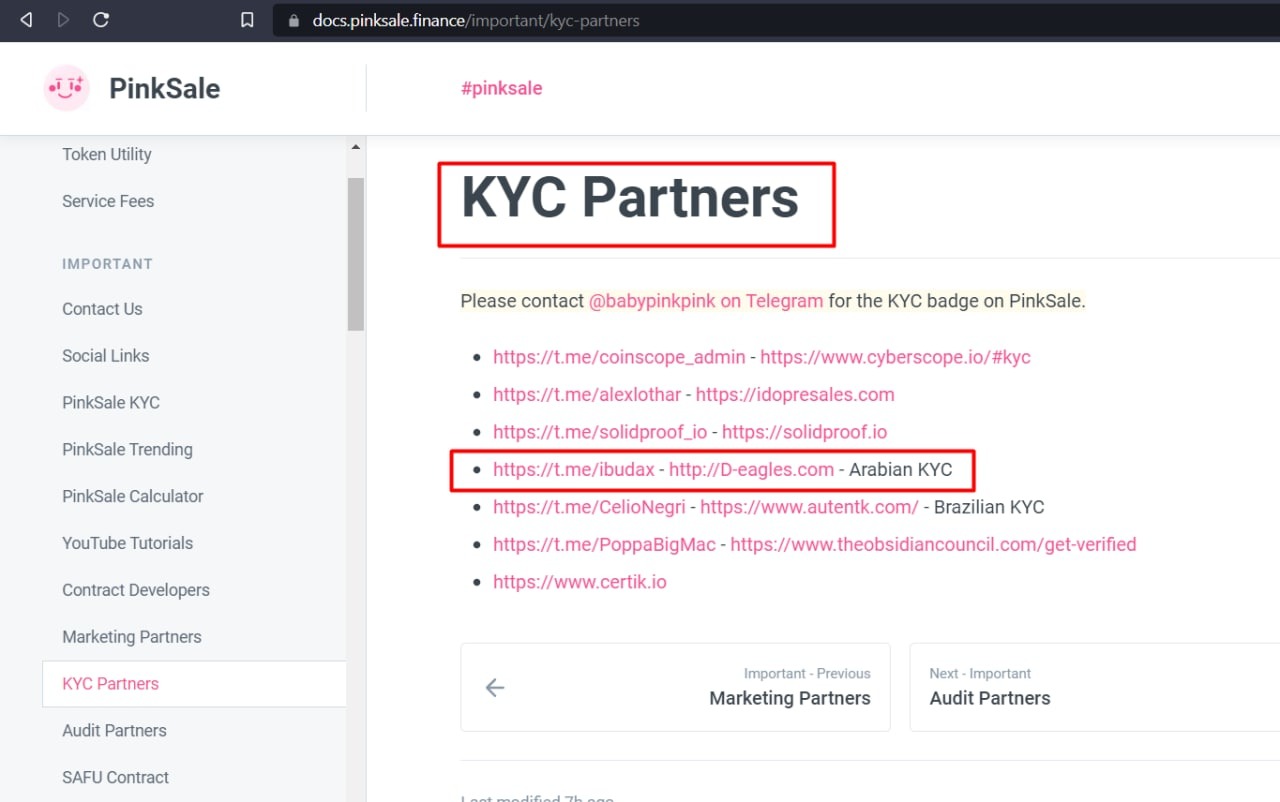Open Service Fees in the sidebar
The height and width of the screenshot is (802, 1280).
click(108, 201)
